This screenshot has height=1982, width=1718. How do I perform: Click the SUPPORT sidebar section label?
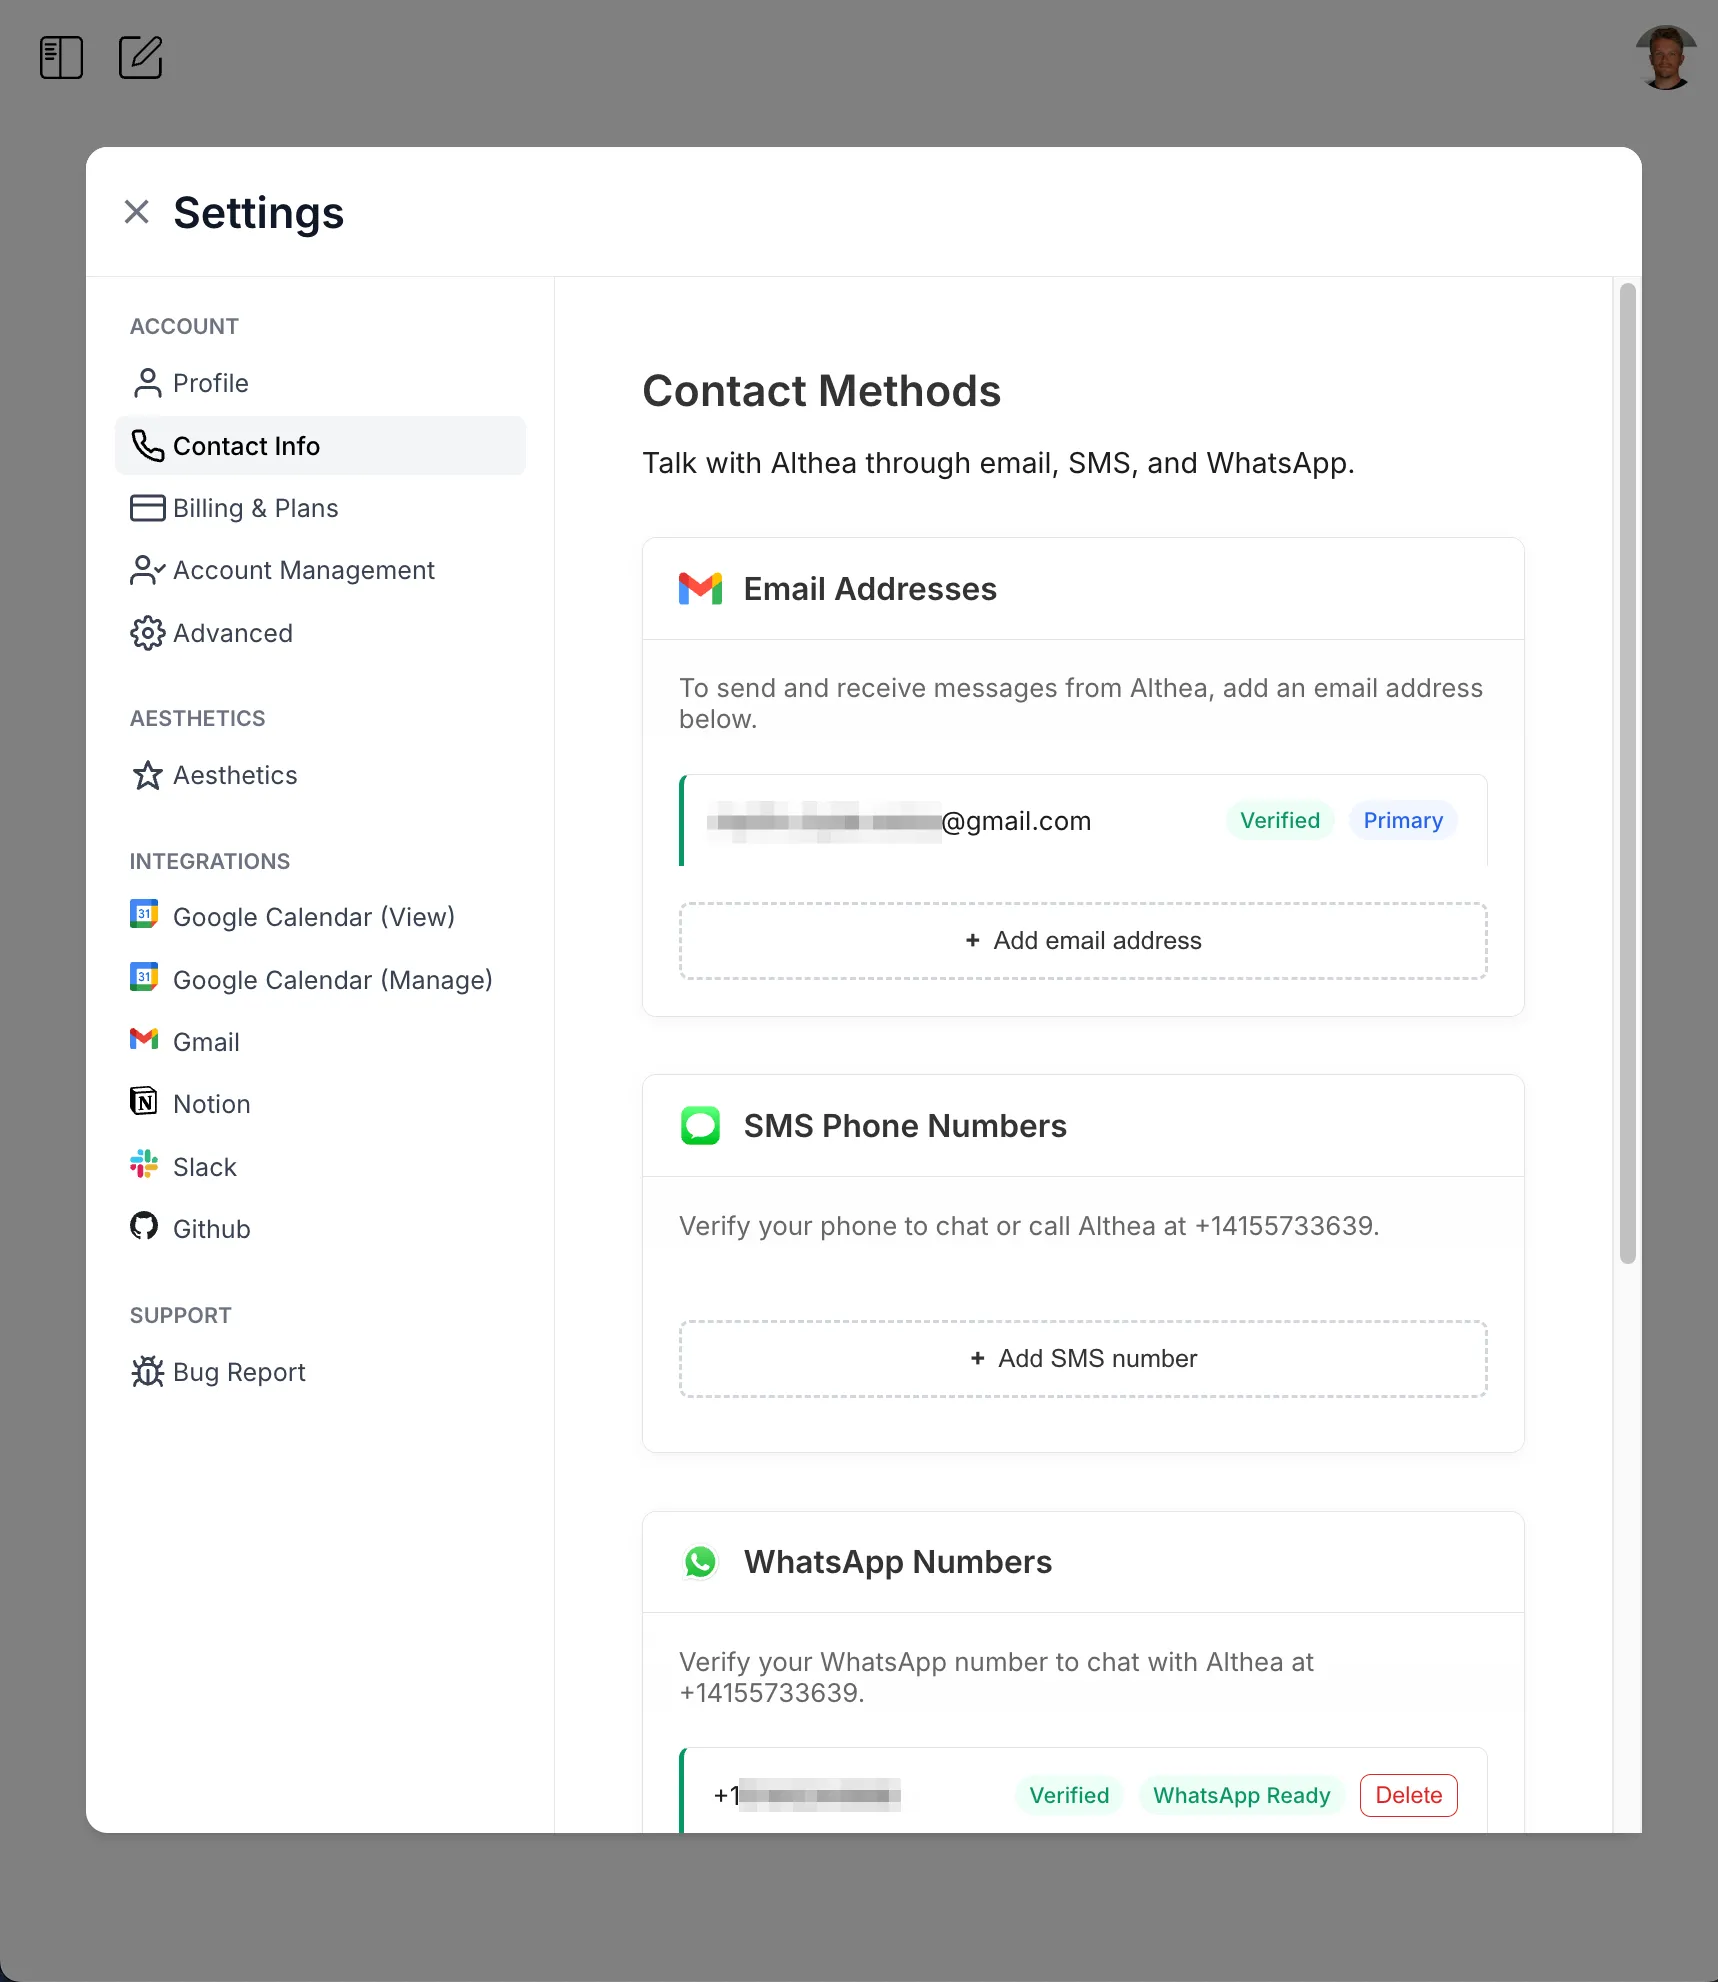181,1316
